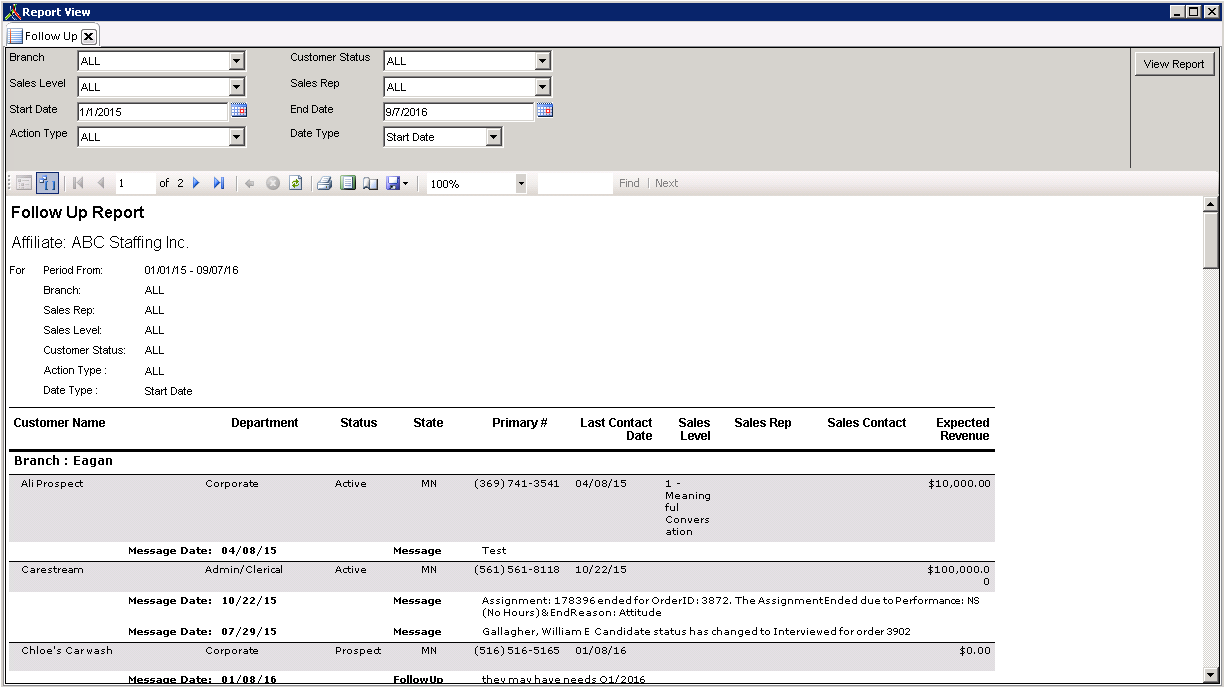1224x687 pixels.
Task: Select the Ali Prospect customer row
Action: (x=502, y=508)
